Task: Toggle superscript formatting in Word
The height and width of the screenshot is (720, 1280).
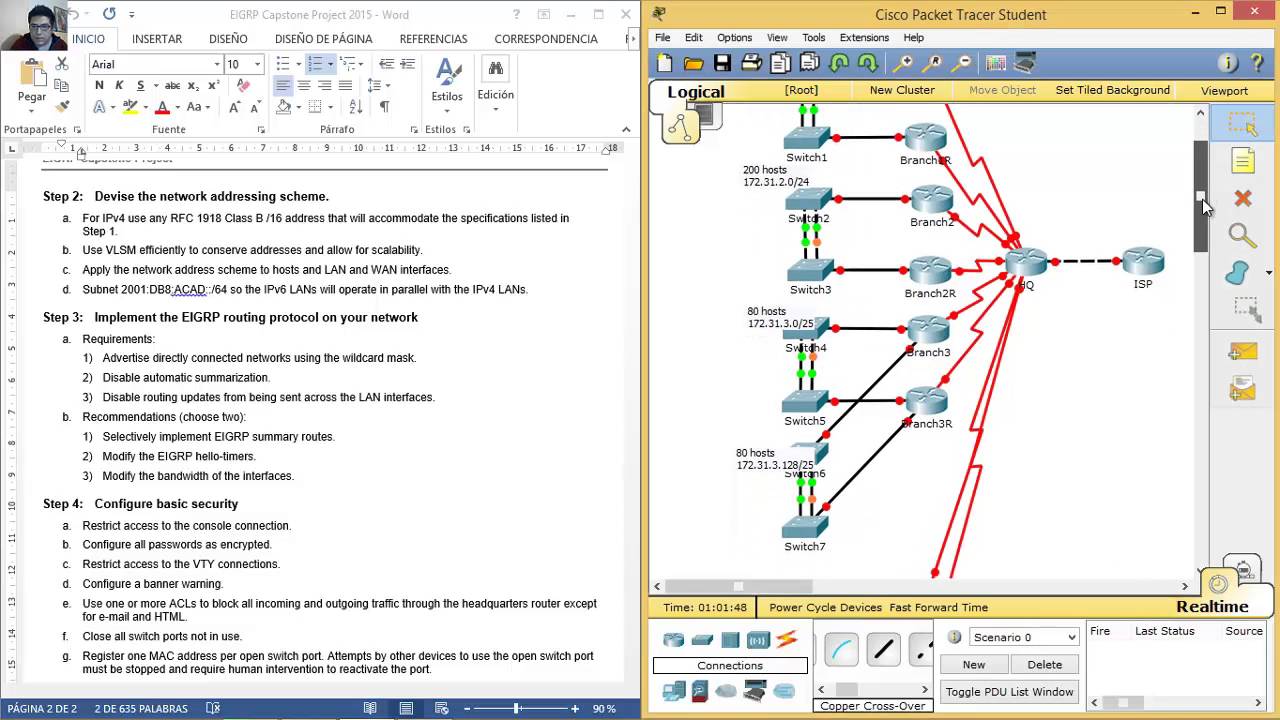Action: click(x=216, y=86)
